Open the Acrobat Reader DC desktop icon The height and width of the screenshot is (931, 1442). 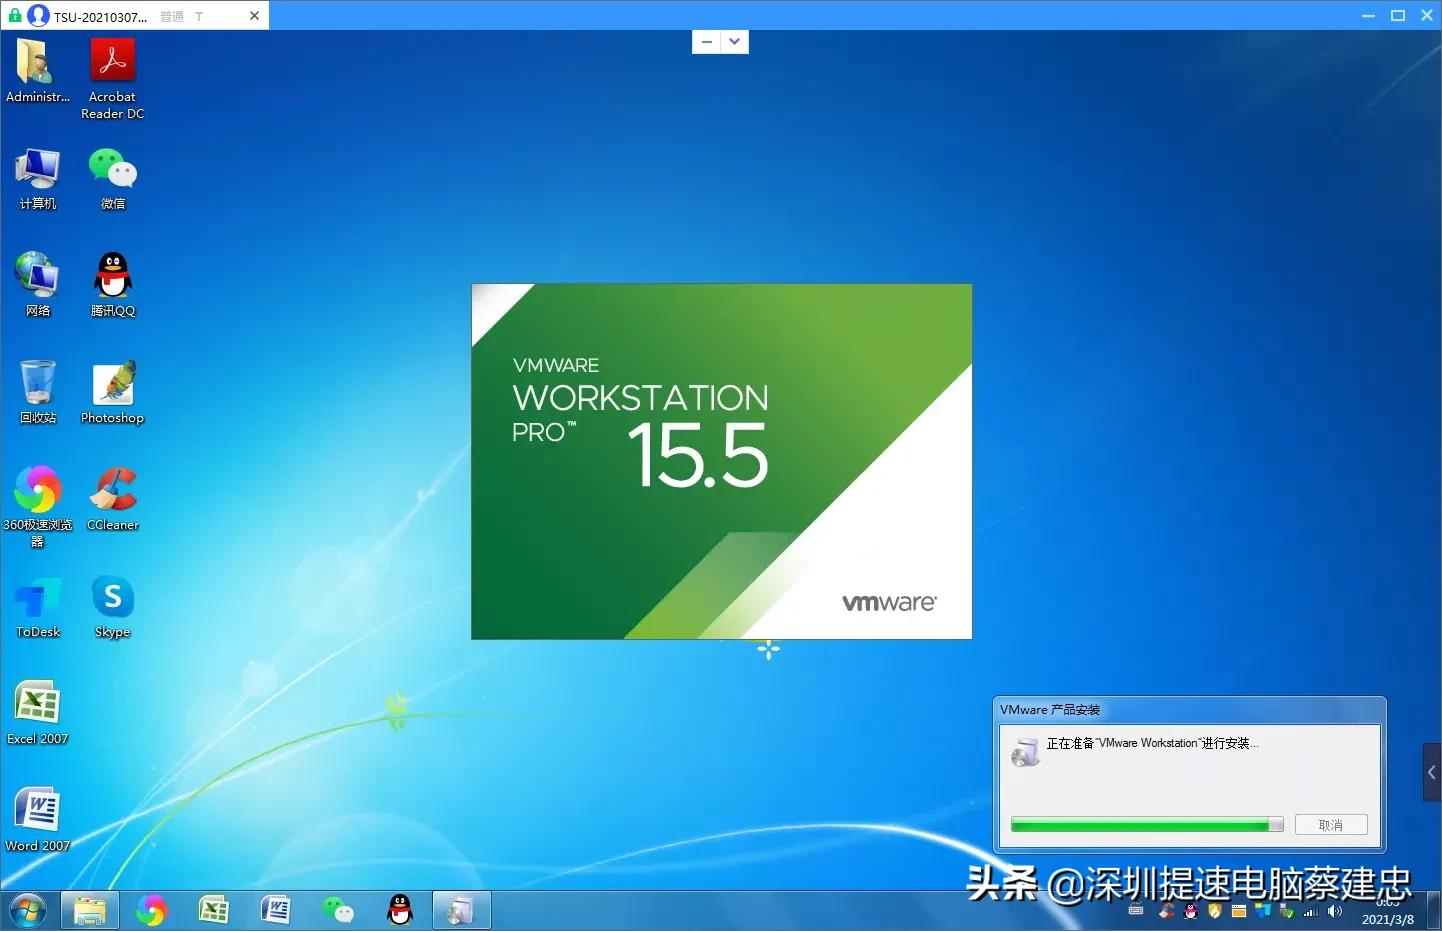[112, 62]
